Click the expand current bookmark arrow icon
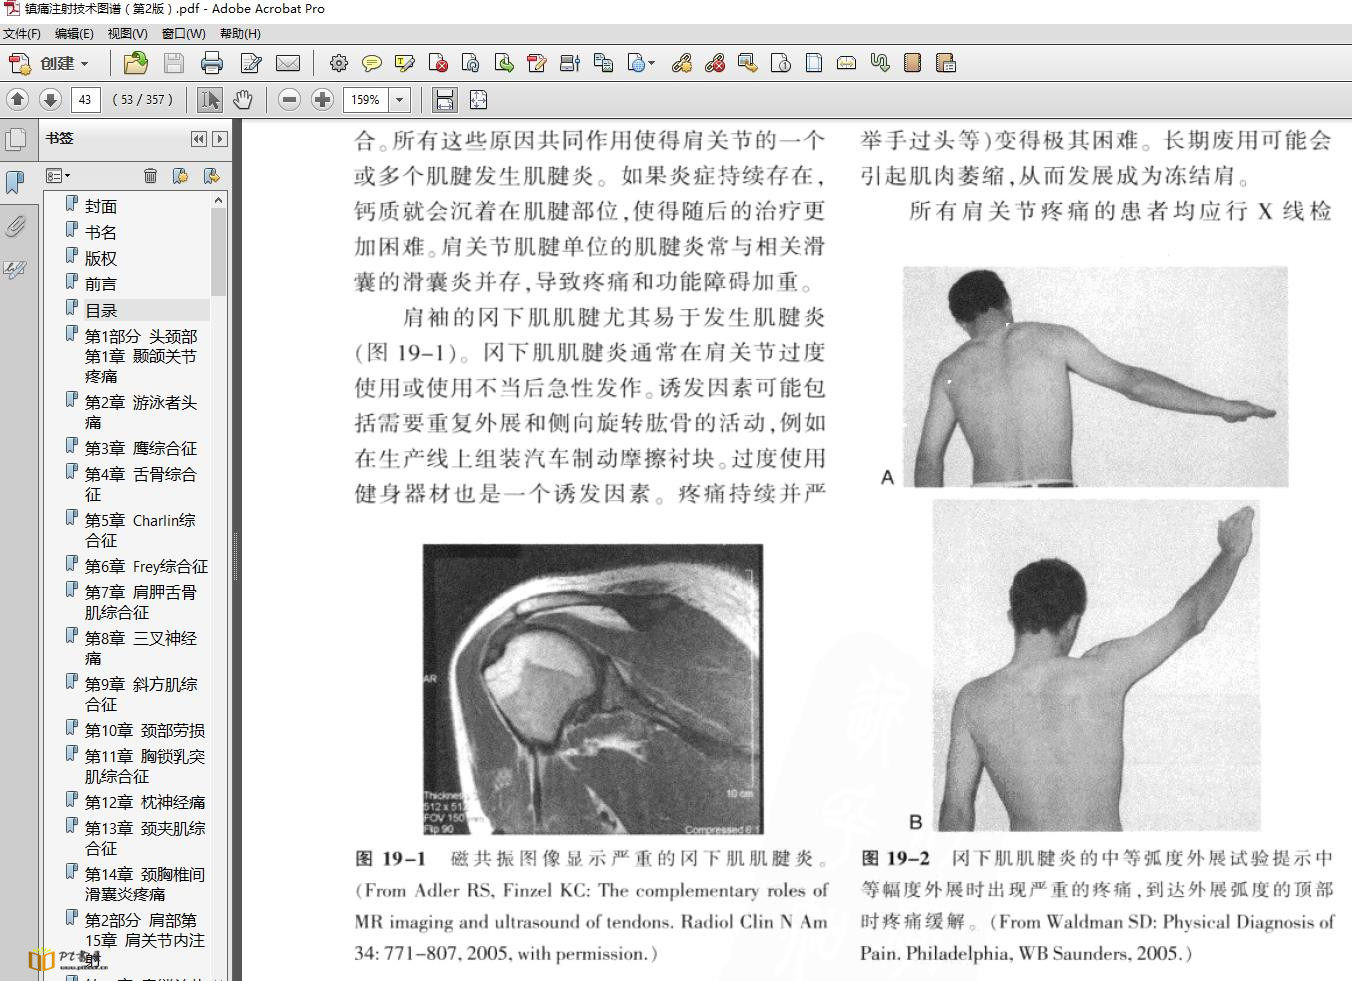Image resolution: width=1352 pixels, height=981 pixels. (x=211, y=176)
